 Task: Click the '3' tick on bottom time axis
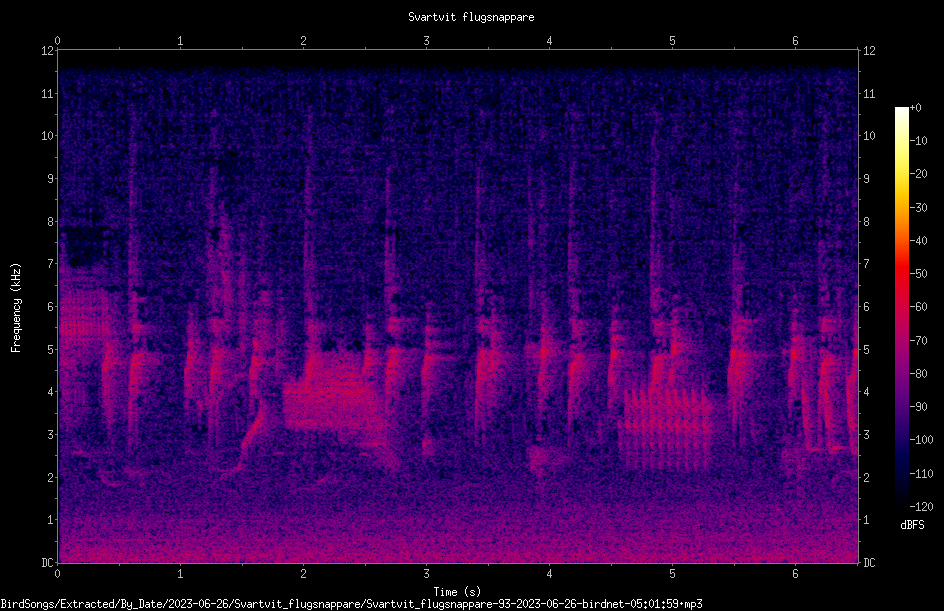[x=426, y=574]
